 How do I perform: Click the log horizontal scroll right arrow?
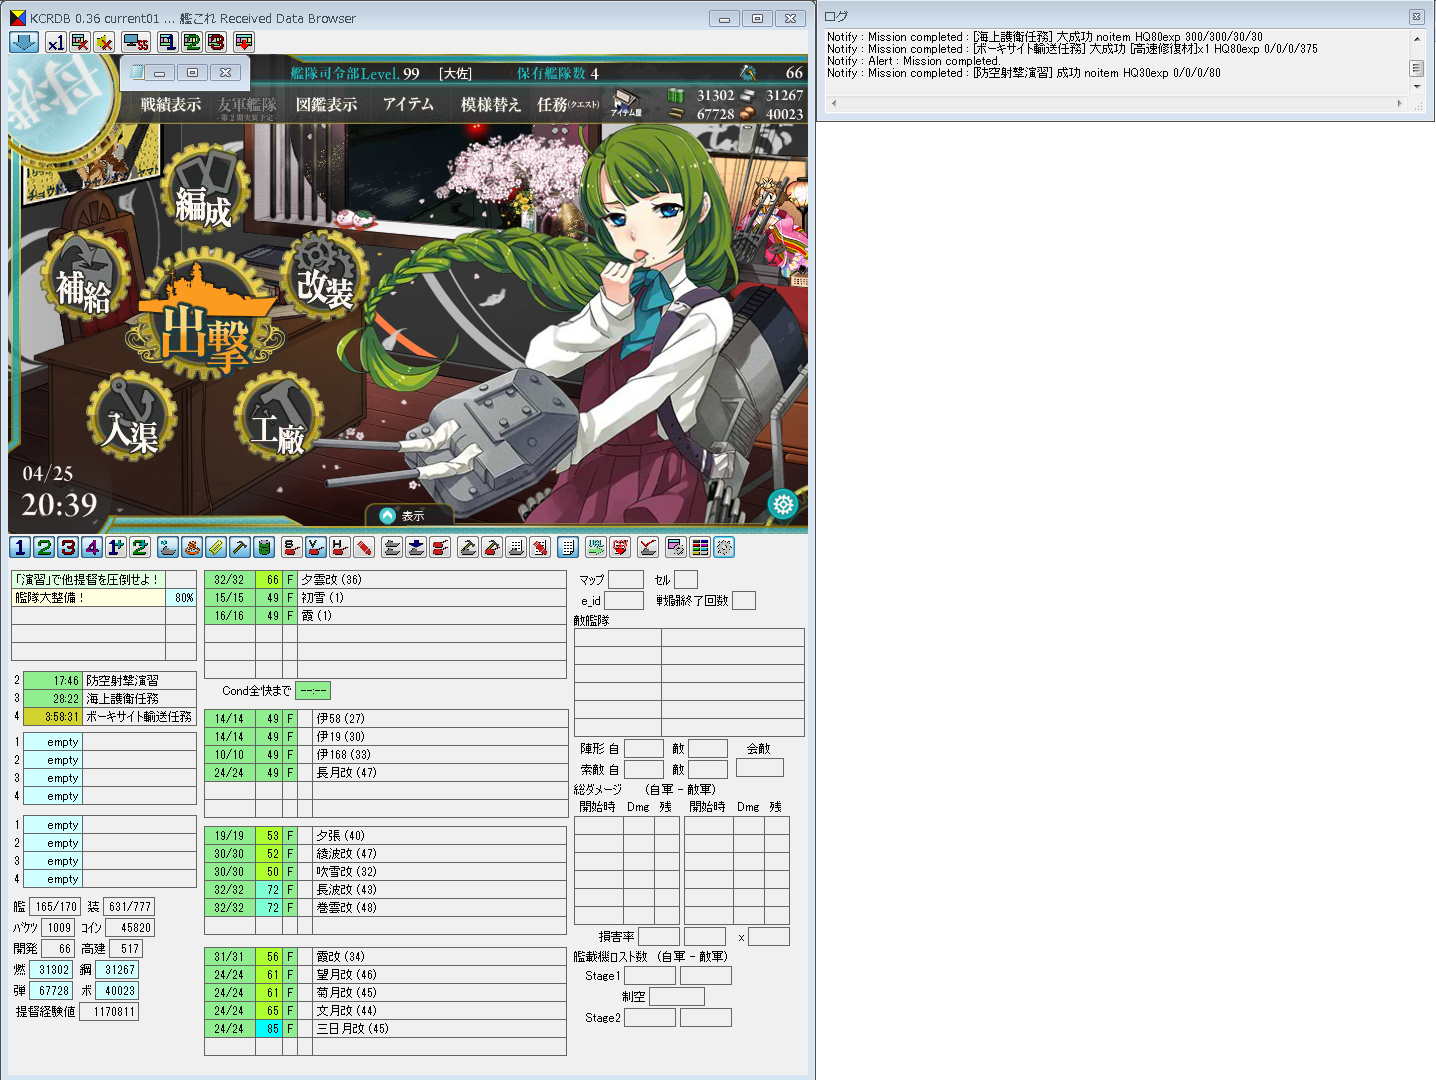tap(1399, 103)
